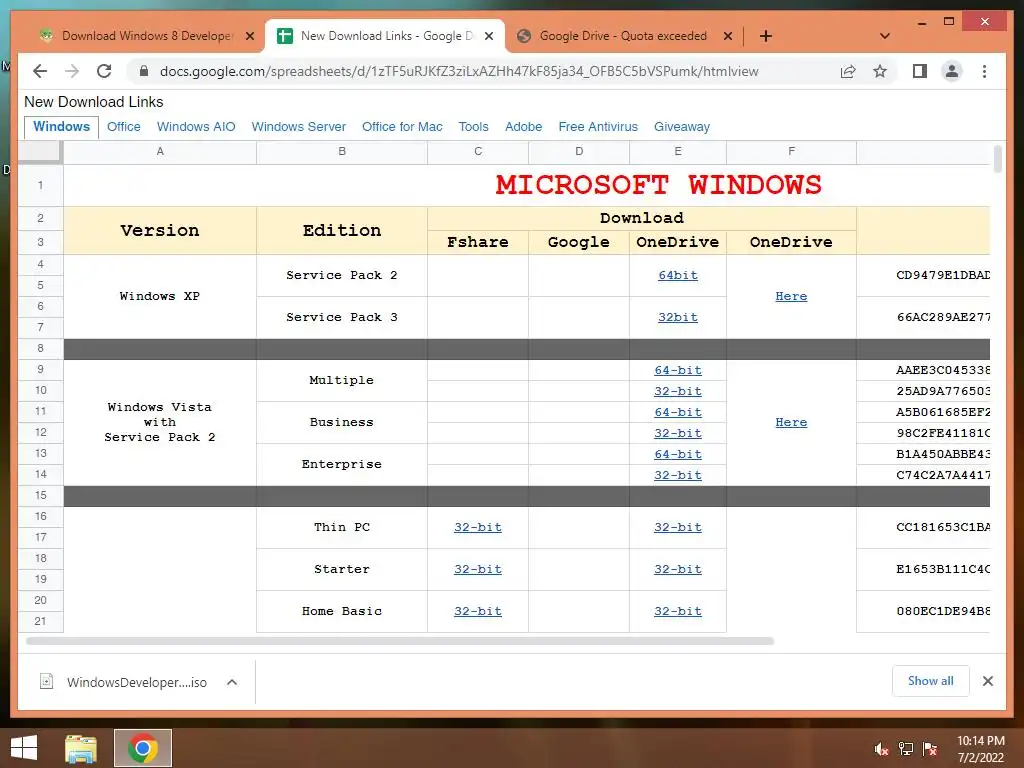Open the Windows Server sheet tab
Screen dimensions: 1024x768
tap(298, 127)
